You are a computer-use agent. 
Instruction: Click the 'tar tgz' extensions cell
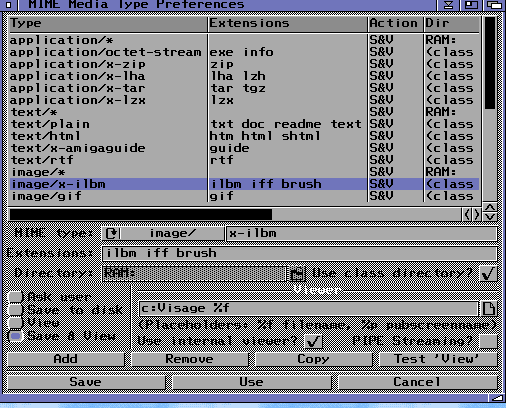click(238, 88)
